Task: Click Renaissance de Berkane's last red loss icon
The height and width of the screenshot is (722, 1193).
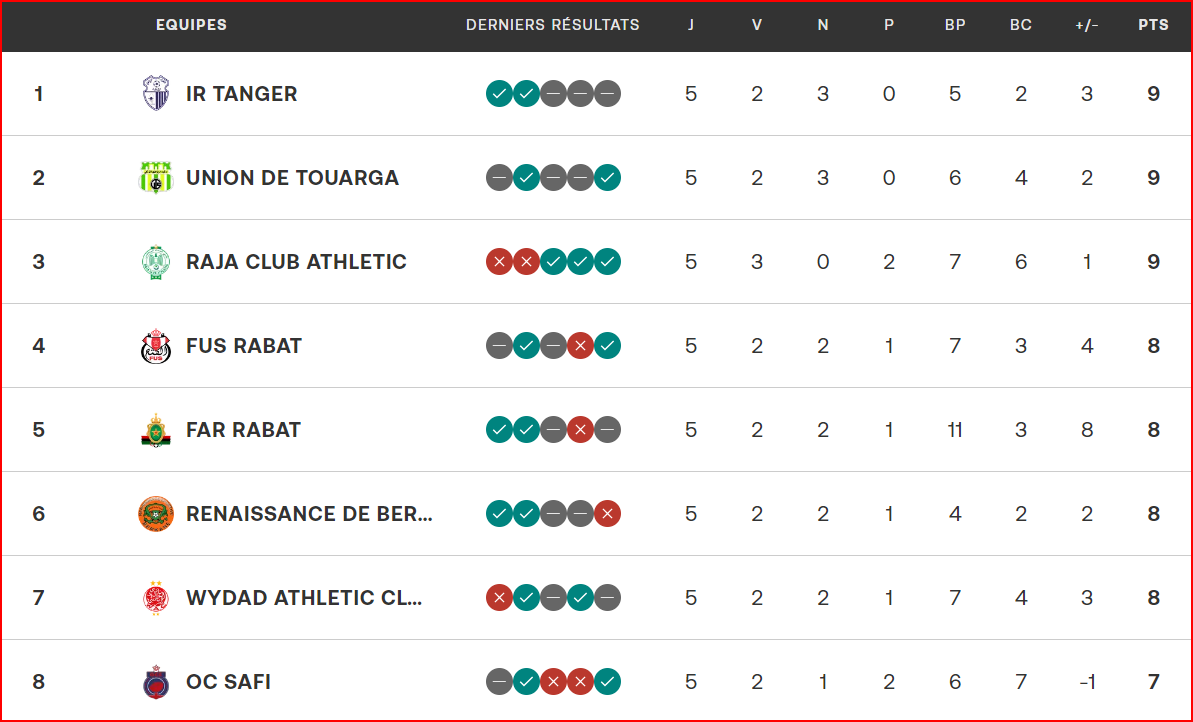Action: tap(607, 514)
